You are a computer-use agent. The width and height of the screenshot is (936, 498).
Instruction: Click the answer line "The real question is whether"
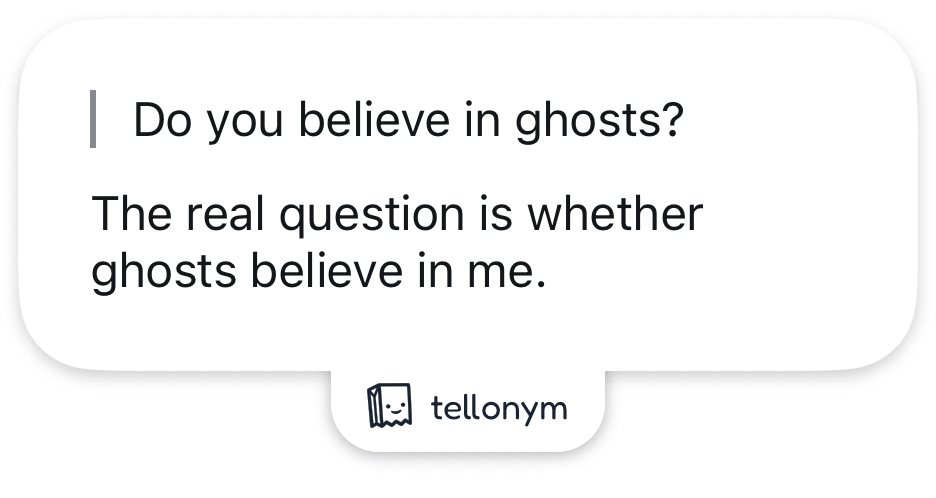397,215
